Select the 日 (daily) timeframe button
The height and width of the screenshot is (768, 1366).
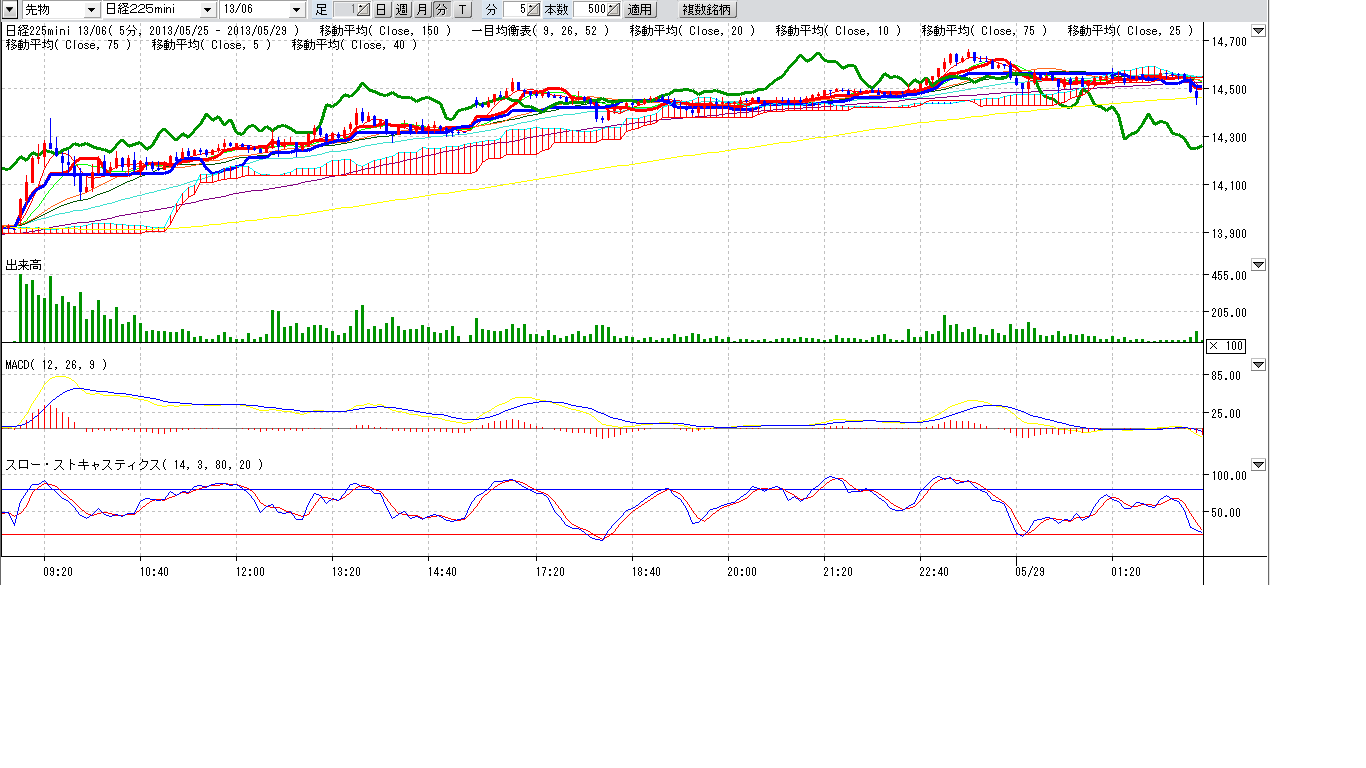381,9
